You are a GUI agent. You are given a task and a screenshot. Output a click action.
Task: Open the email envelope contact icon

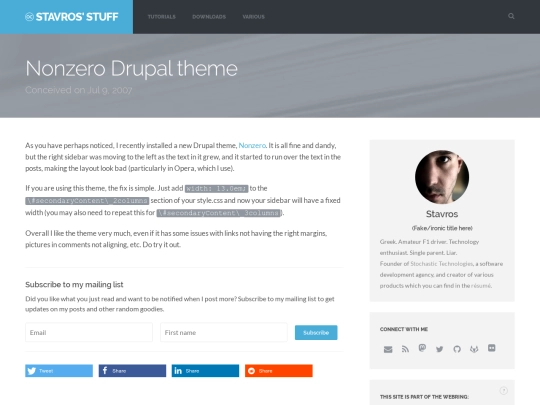click(x=388, y=349)
